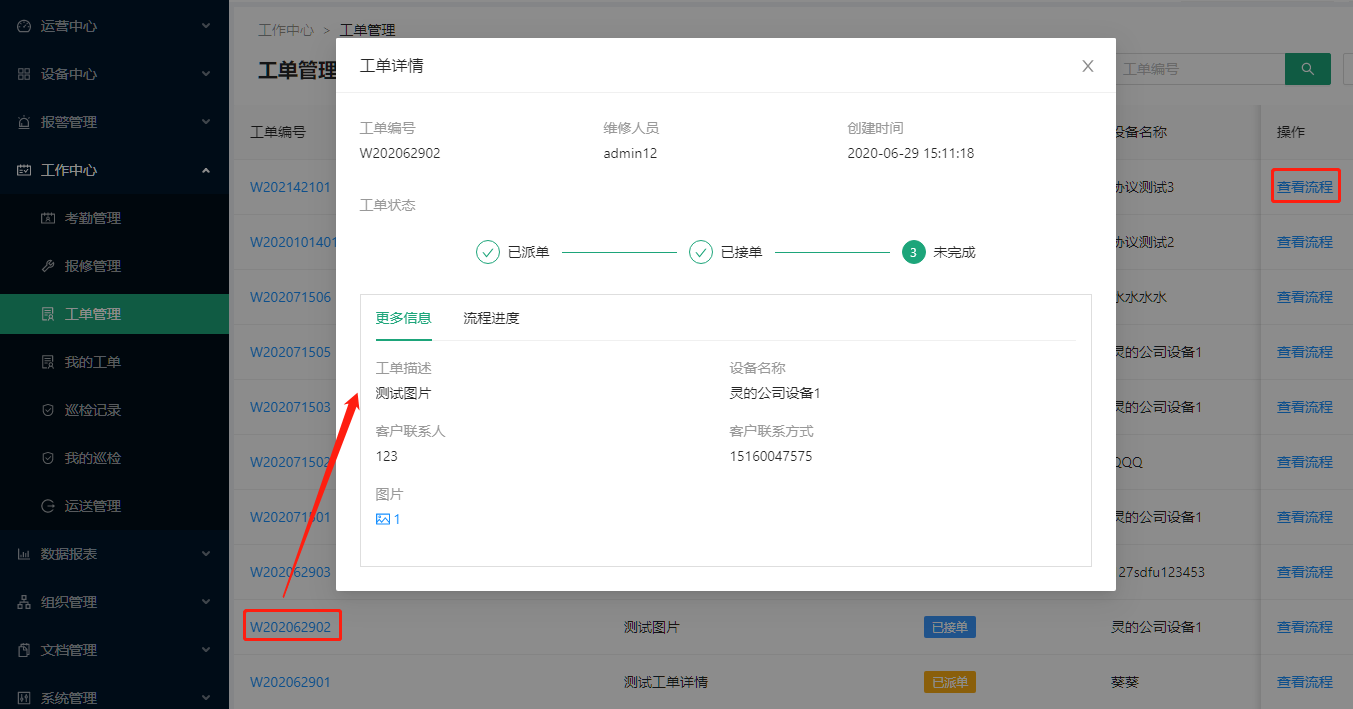Click 查看流程 for the 协议测试3 row
This screenshot has height=709, width=1353.
pos(1304,187)
